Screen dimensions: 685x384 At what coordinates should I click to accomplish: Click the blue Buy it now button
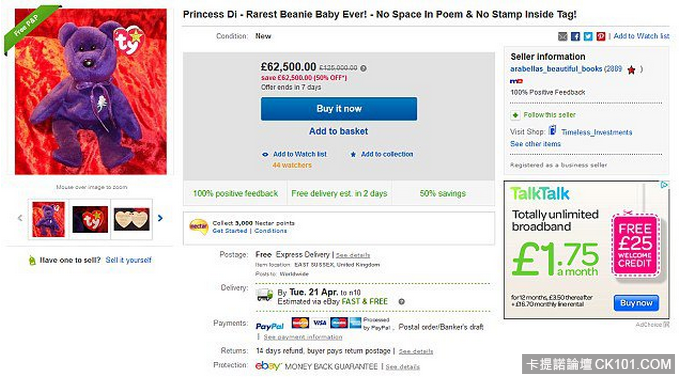tap(339, 109)
